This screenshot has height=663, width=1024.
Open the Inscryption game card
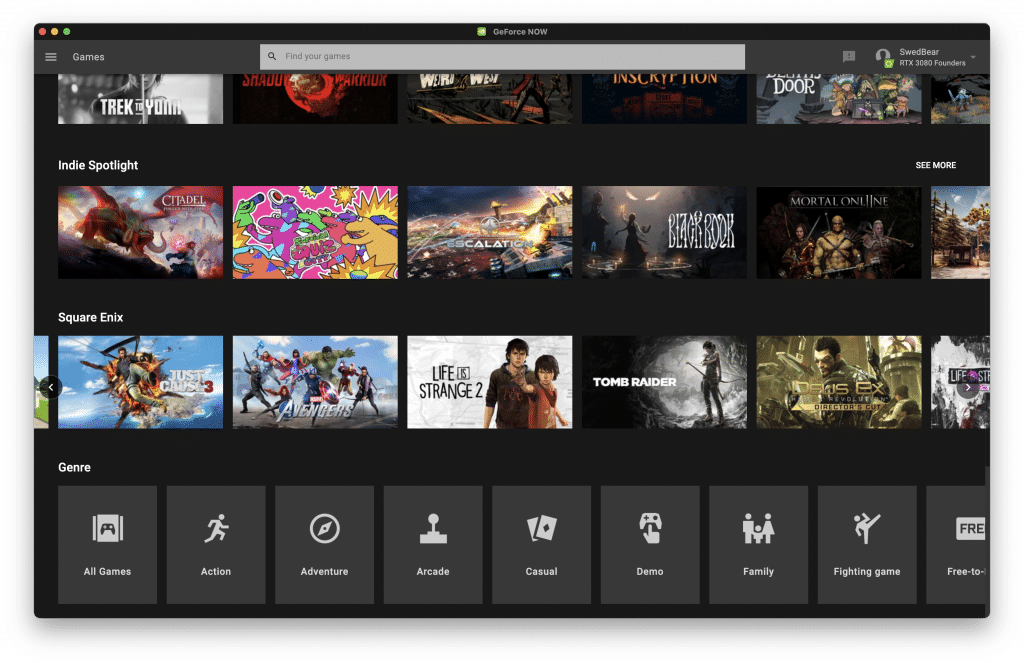pyautogui.click(x=664, y=99)
